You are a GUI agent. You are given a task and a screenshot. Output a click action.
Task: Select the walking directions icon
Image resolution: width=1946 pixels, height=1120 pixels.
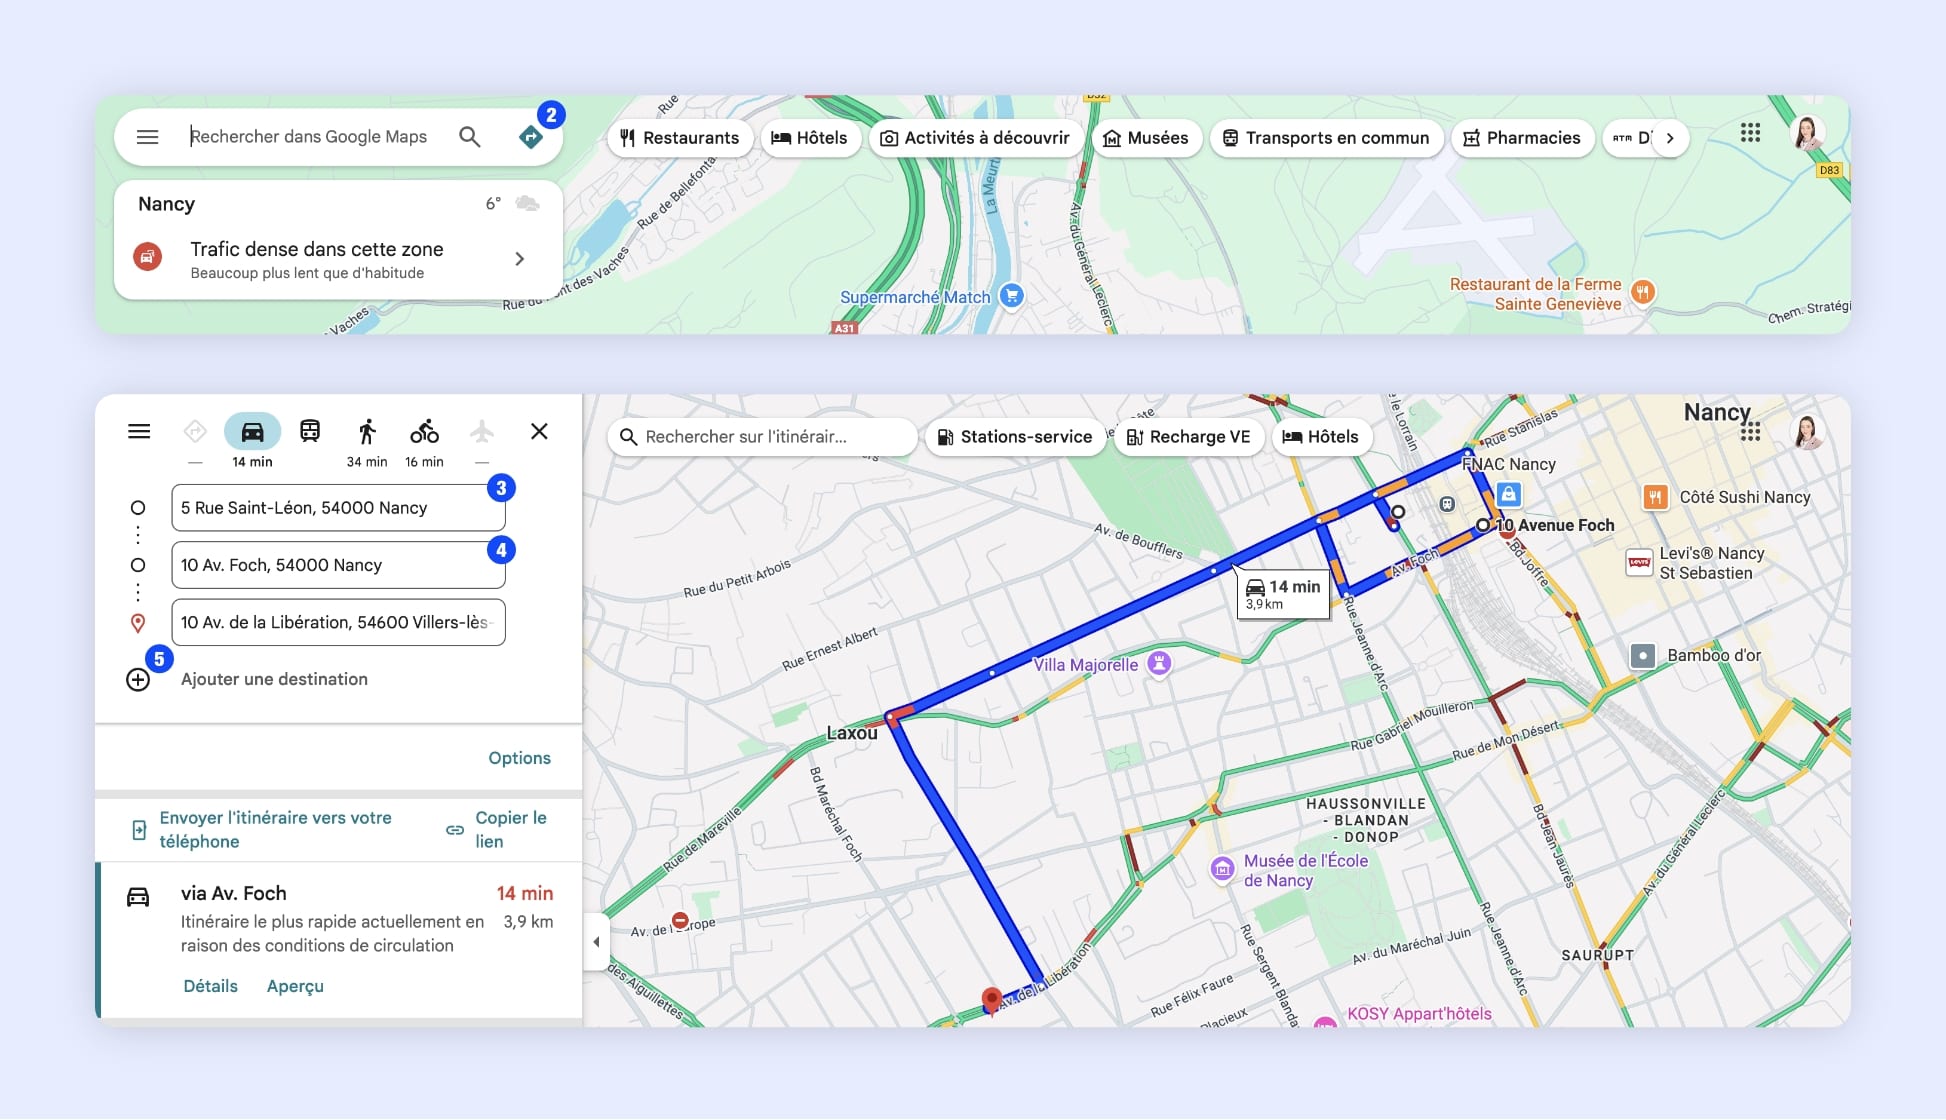coord(367,431)
